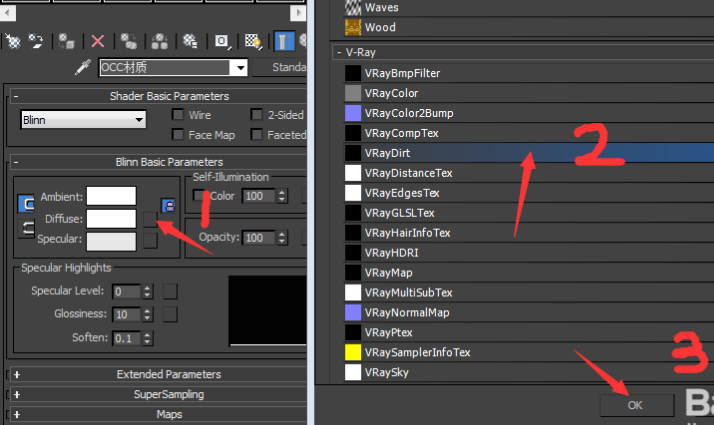Viewport: 714px width, 425px height.
Task: Click Put Material to Scene icon
Action: tap(35, 41)
